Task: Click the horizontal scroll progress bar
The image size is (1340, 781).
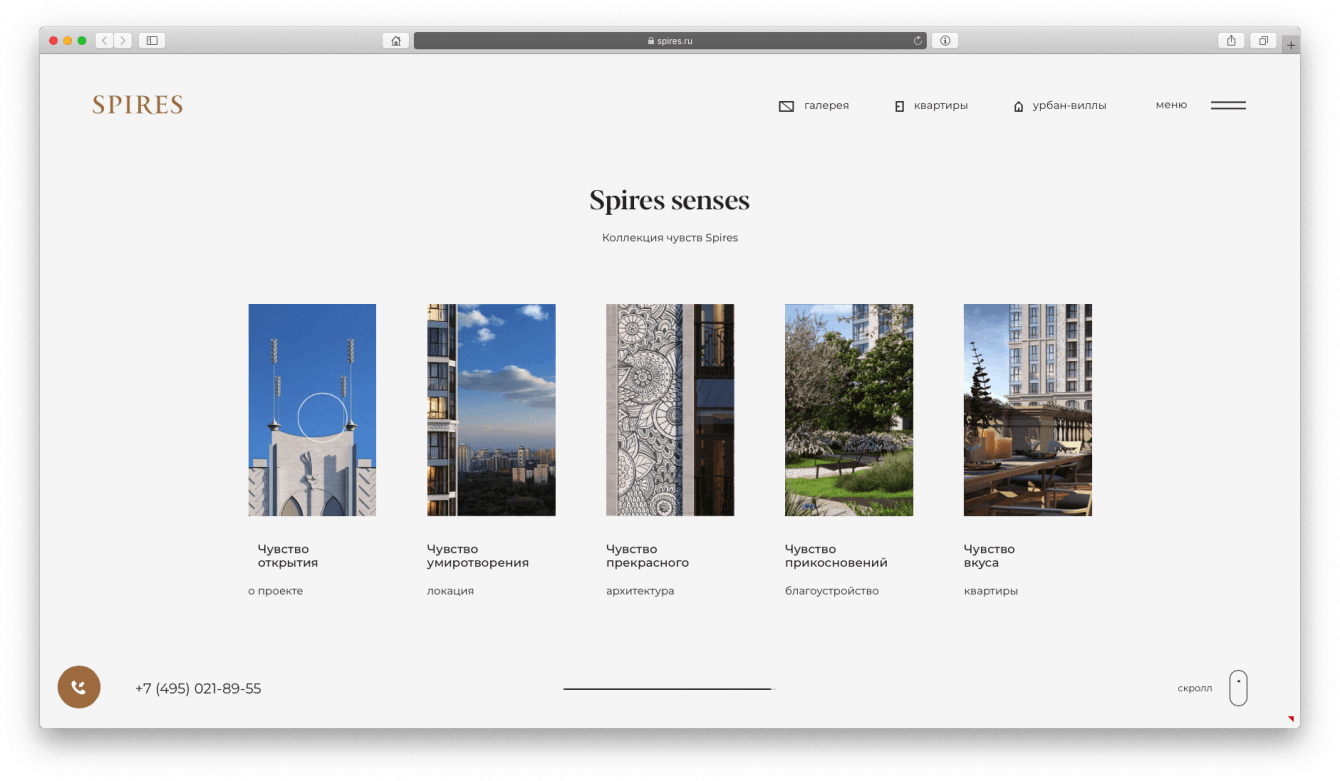Action: point(670,689)
